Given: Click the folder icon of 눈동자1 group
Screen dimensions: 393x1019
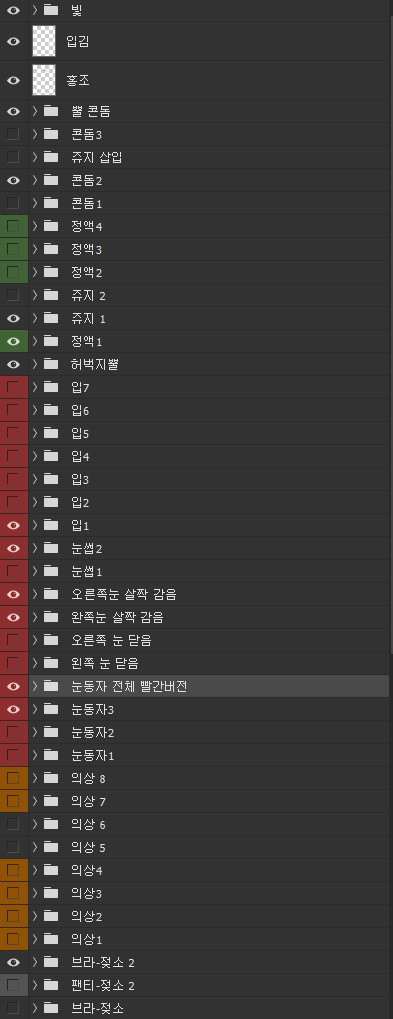Looking at the screenshot, I should pos(51,755).
